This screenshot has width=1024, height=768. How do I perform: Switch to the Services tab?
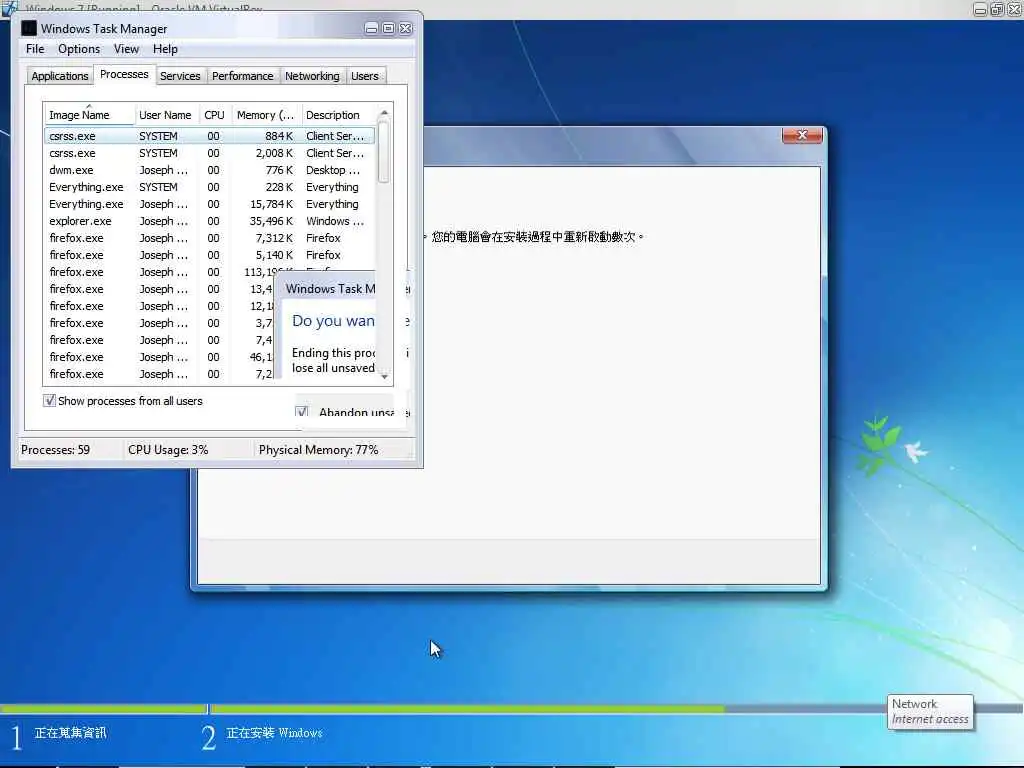pyautogui.click(x=180, y=76)
